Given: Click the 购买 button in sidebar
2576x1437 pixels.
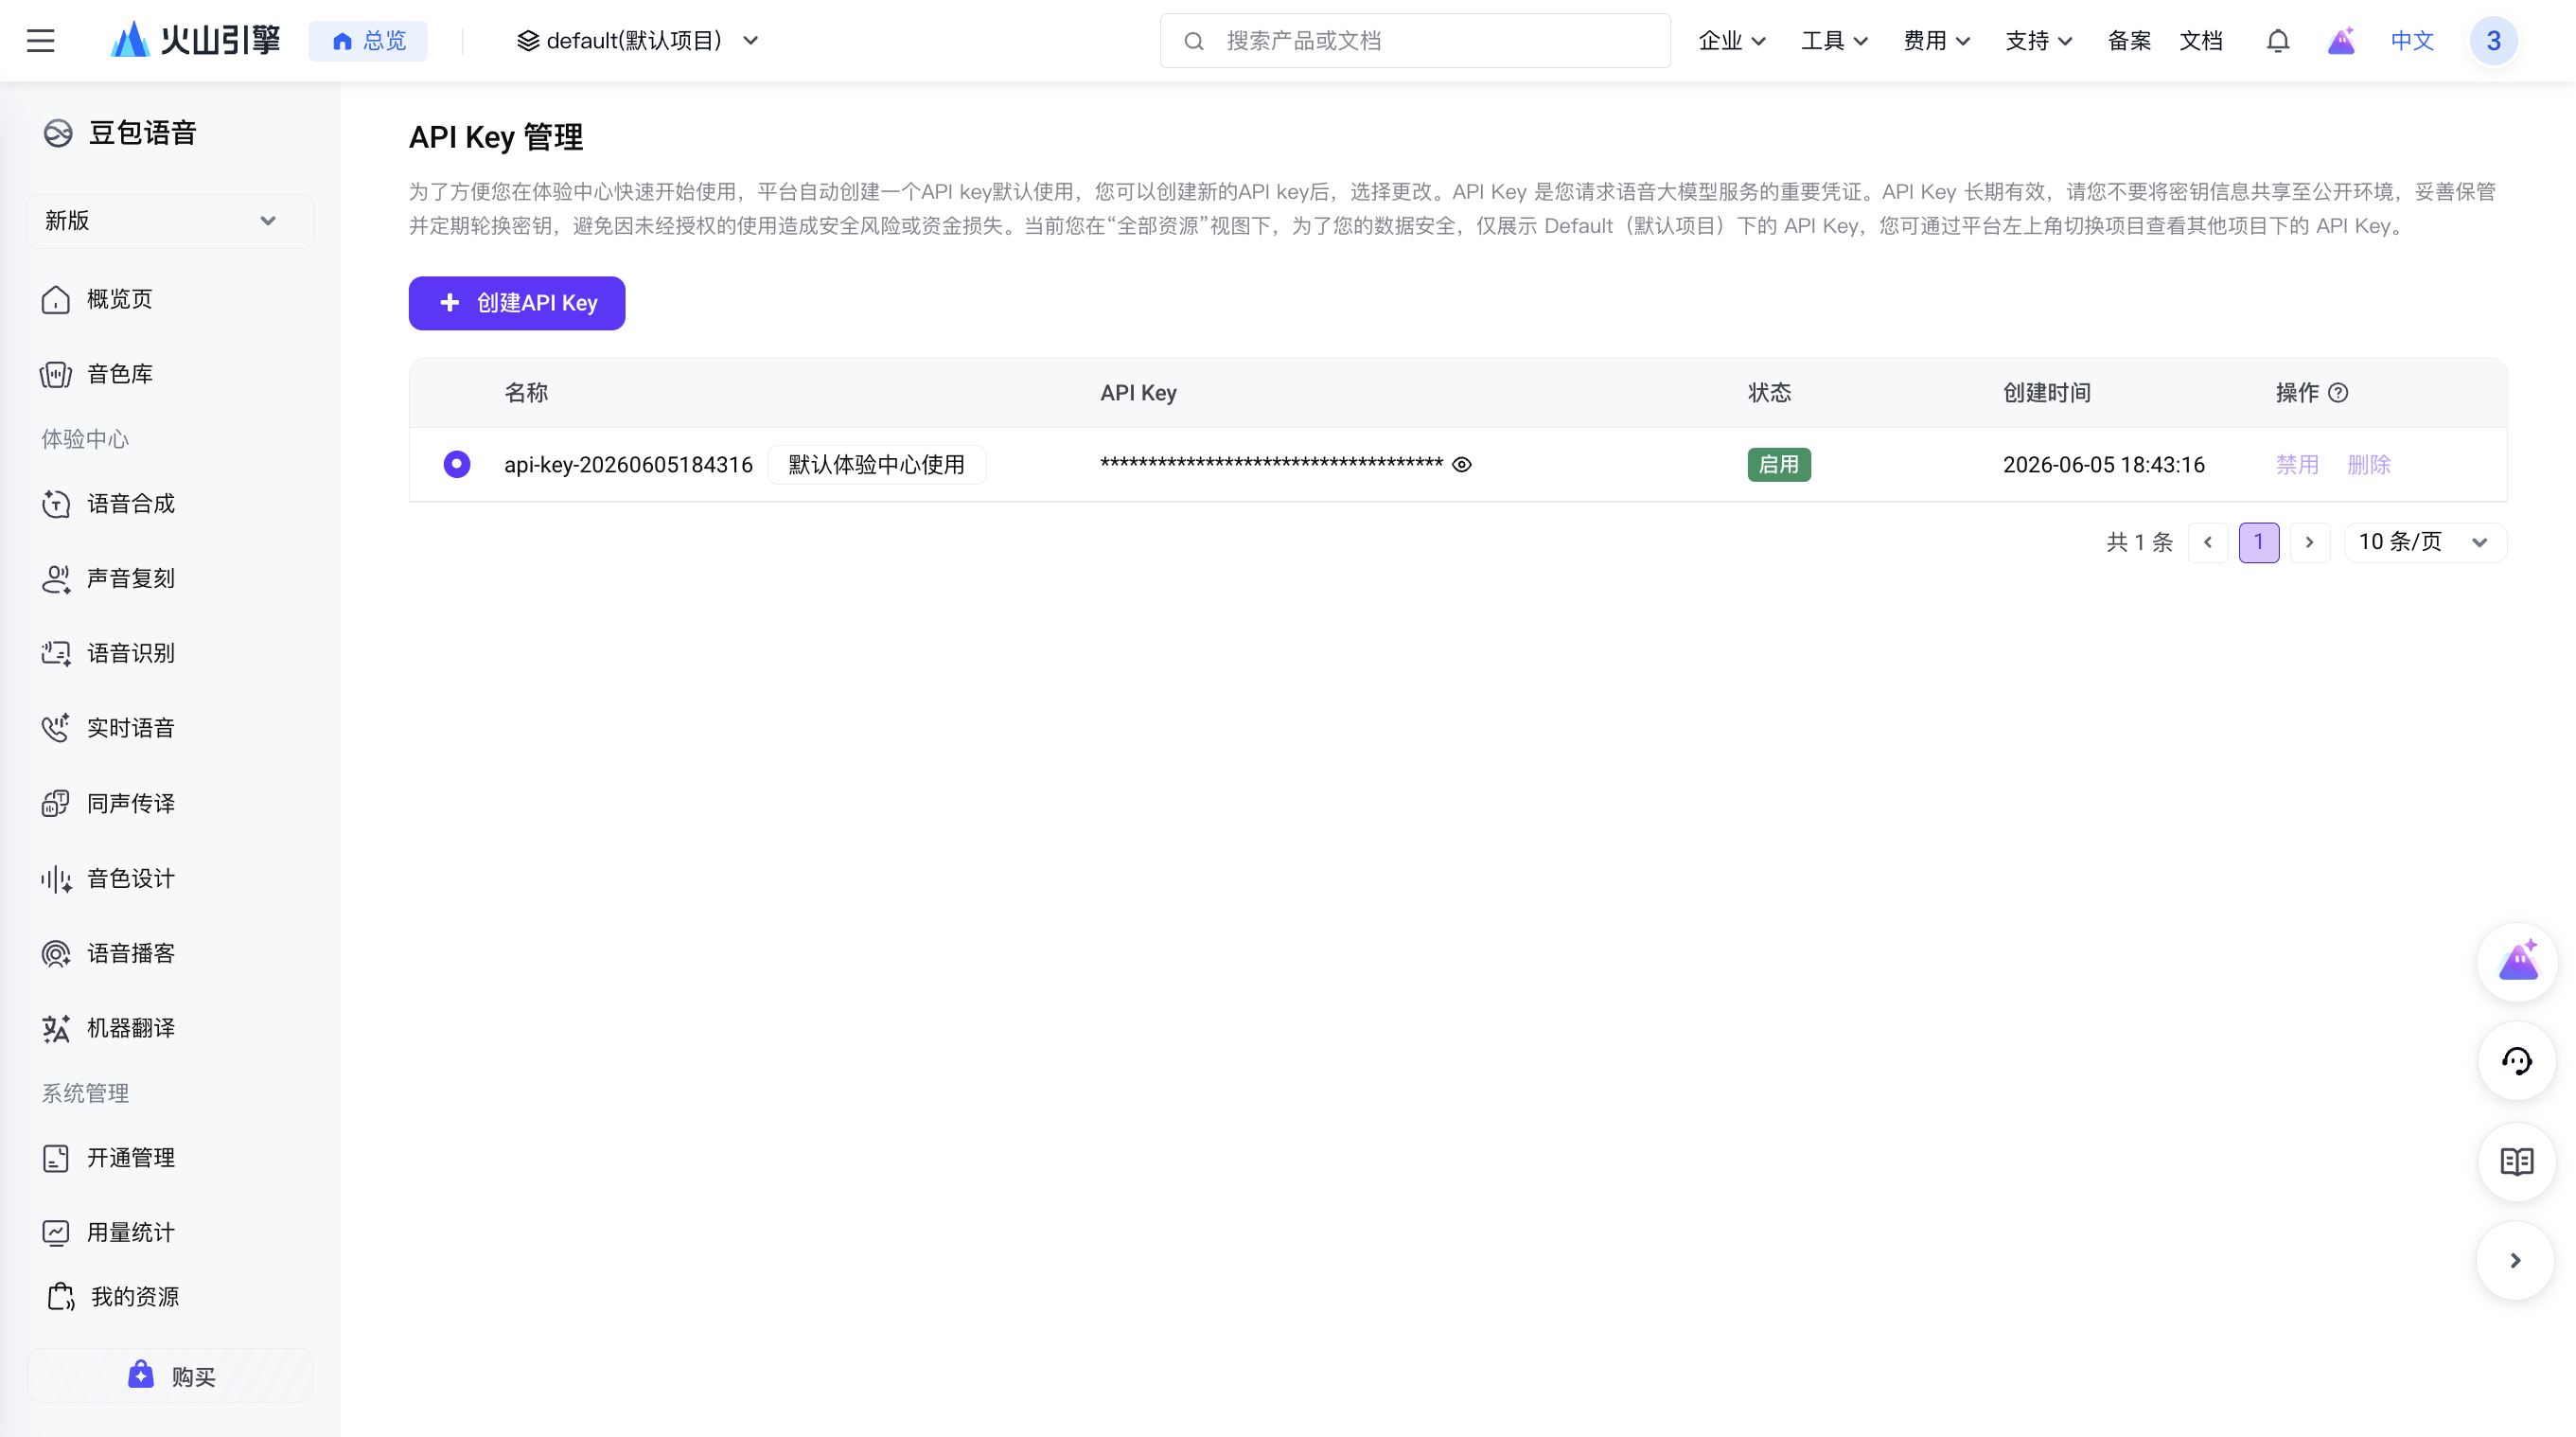Looking at the screenshot, I should (x=170, y=1376).
